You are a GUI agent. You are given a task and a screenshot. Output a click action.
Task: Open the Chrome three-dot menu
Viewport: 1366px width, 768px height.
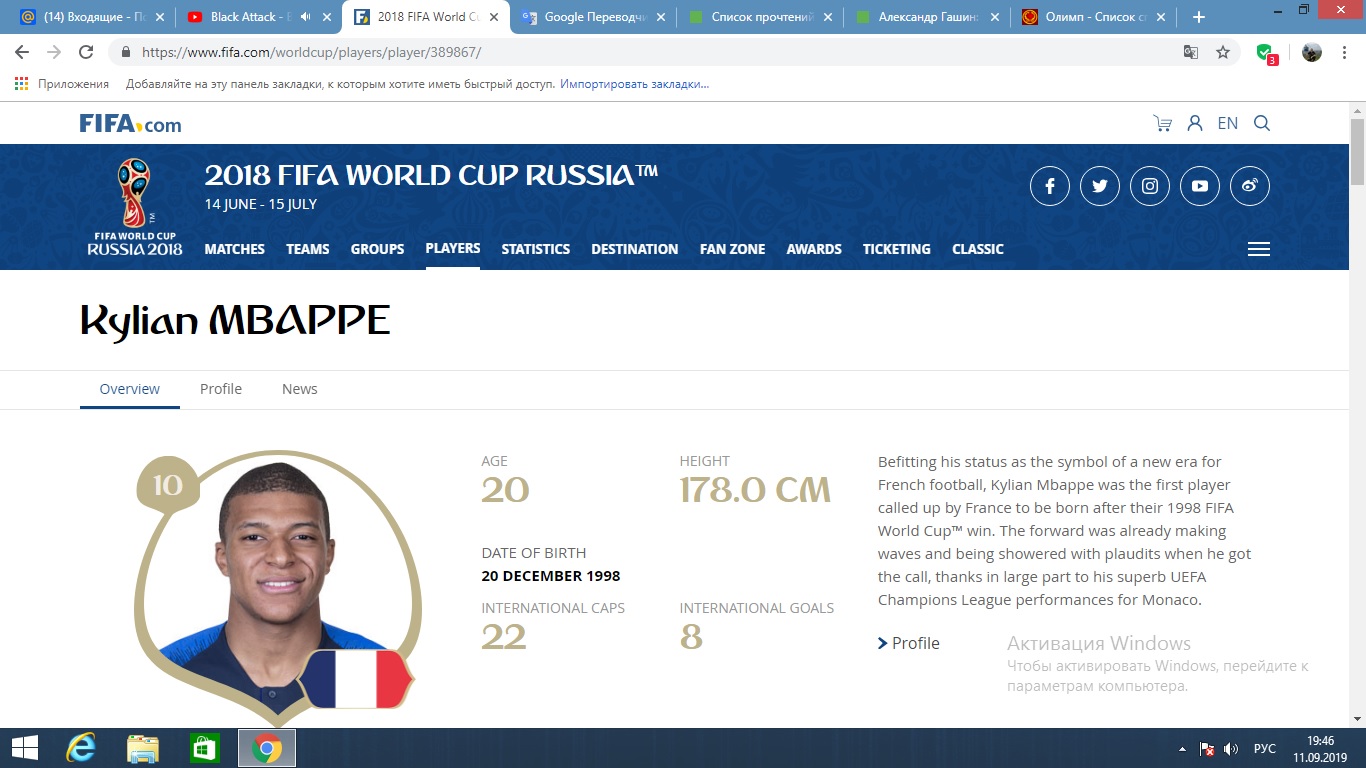[1345, 52]
